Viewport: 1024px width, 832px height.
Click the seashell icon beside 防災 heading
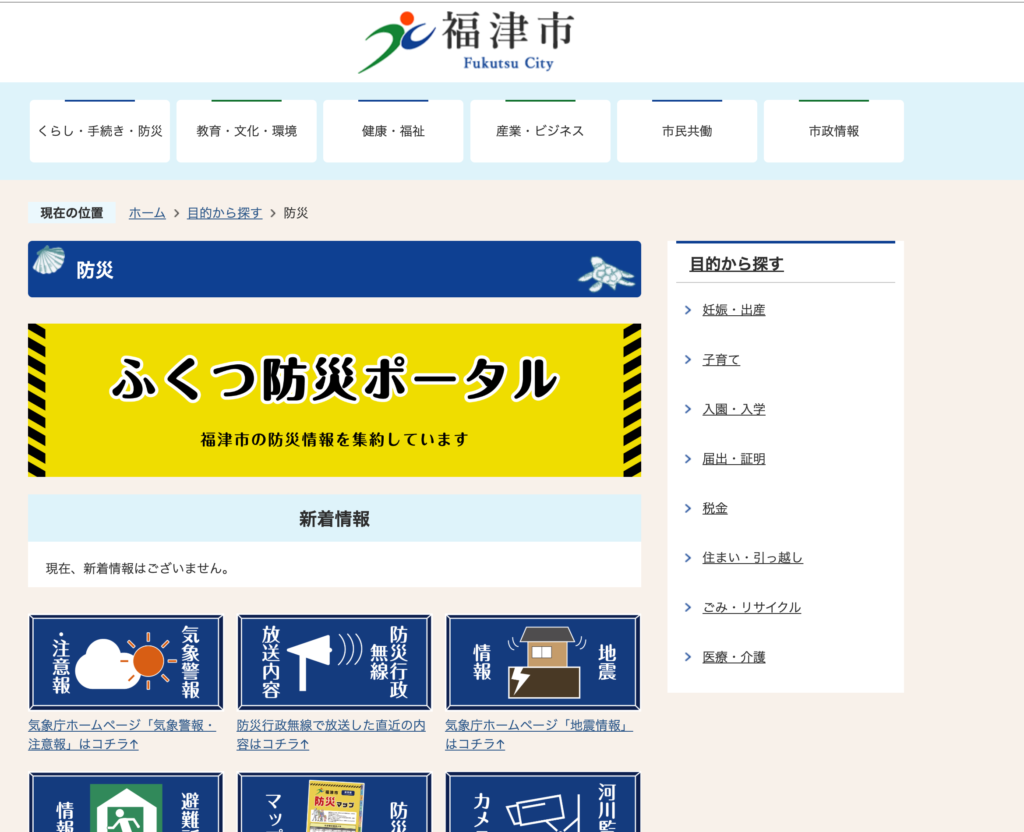pyautogui.click(x=49, y=262)
